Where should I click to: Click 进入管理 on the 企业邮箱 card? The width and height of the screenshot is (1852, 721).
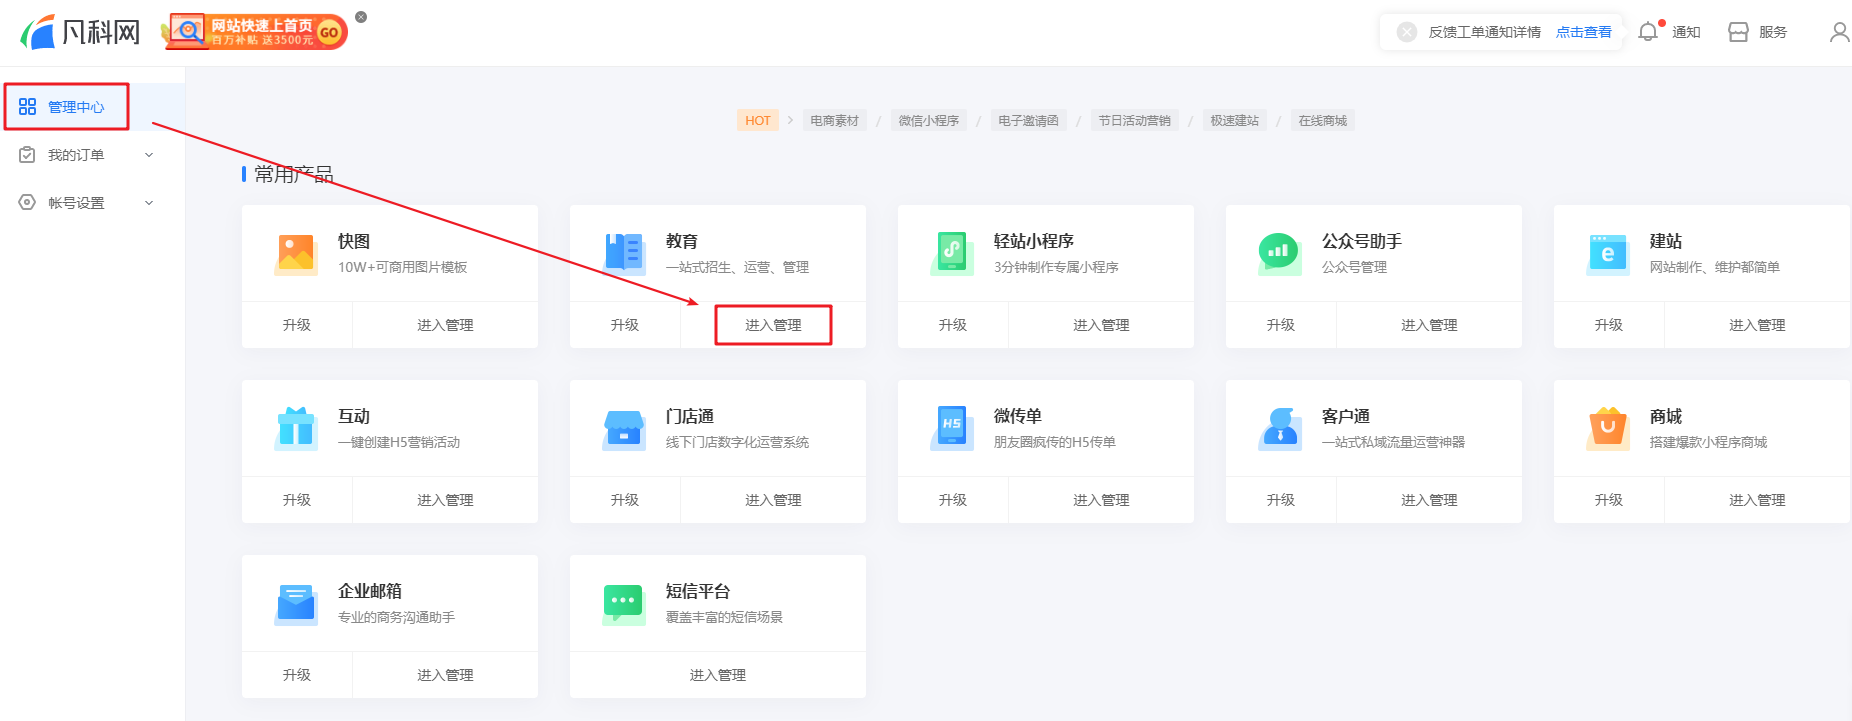[445, 675]
